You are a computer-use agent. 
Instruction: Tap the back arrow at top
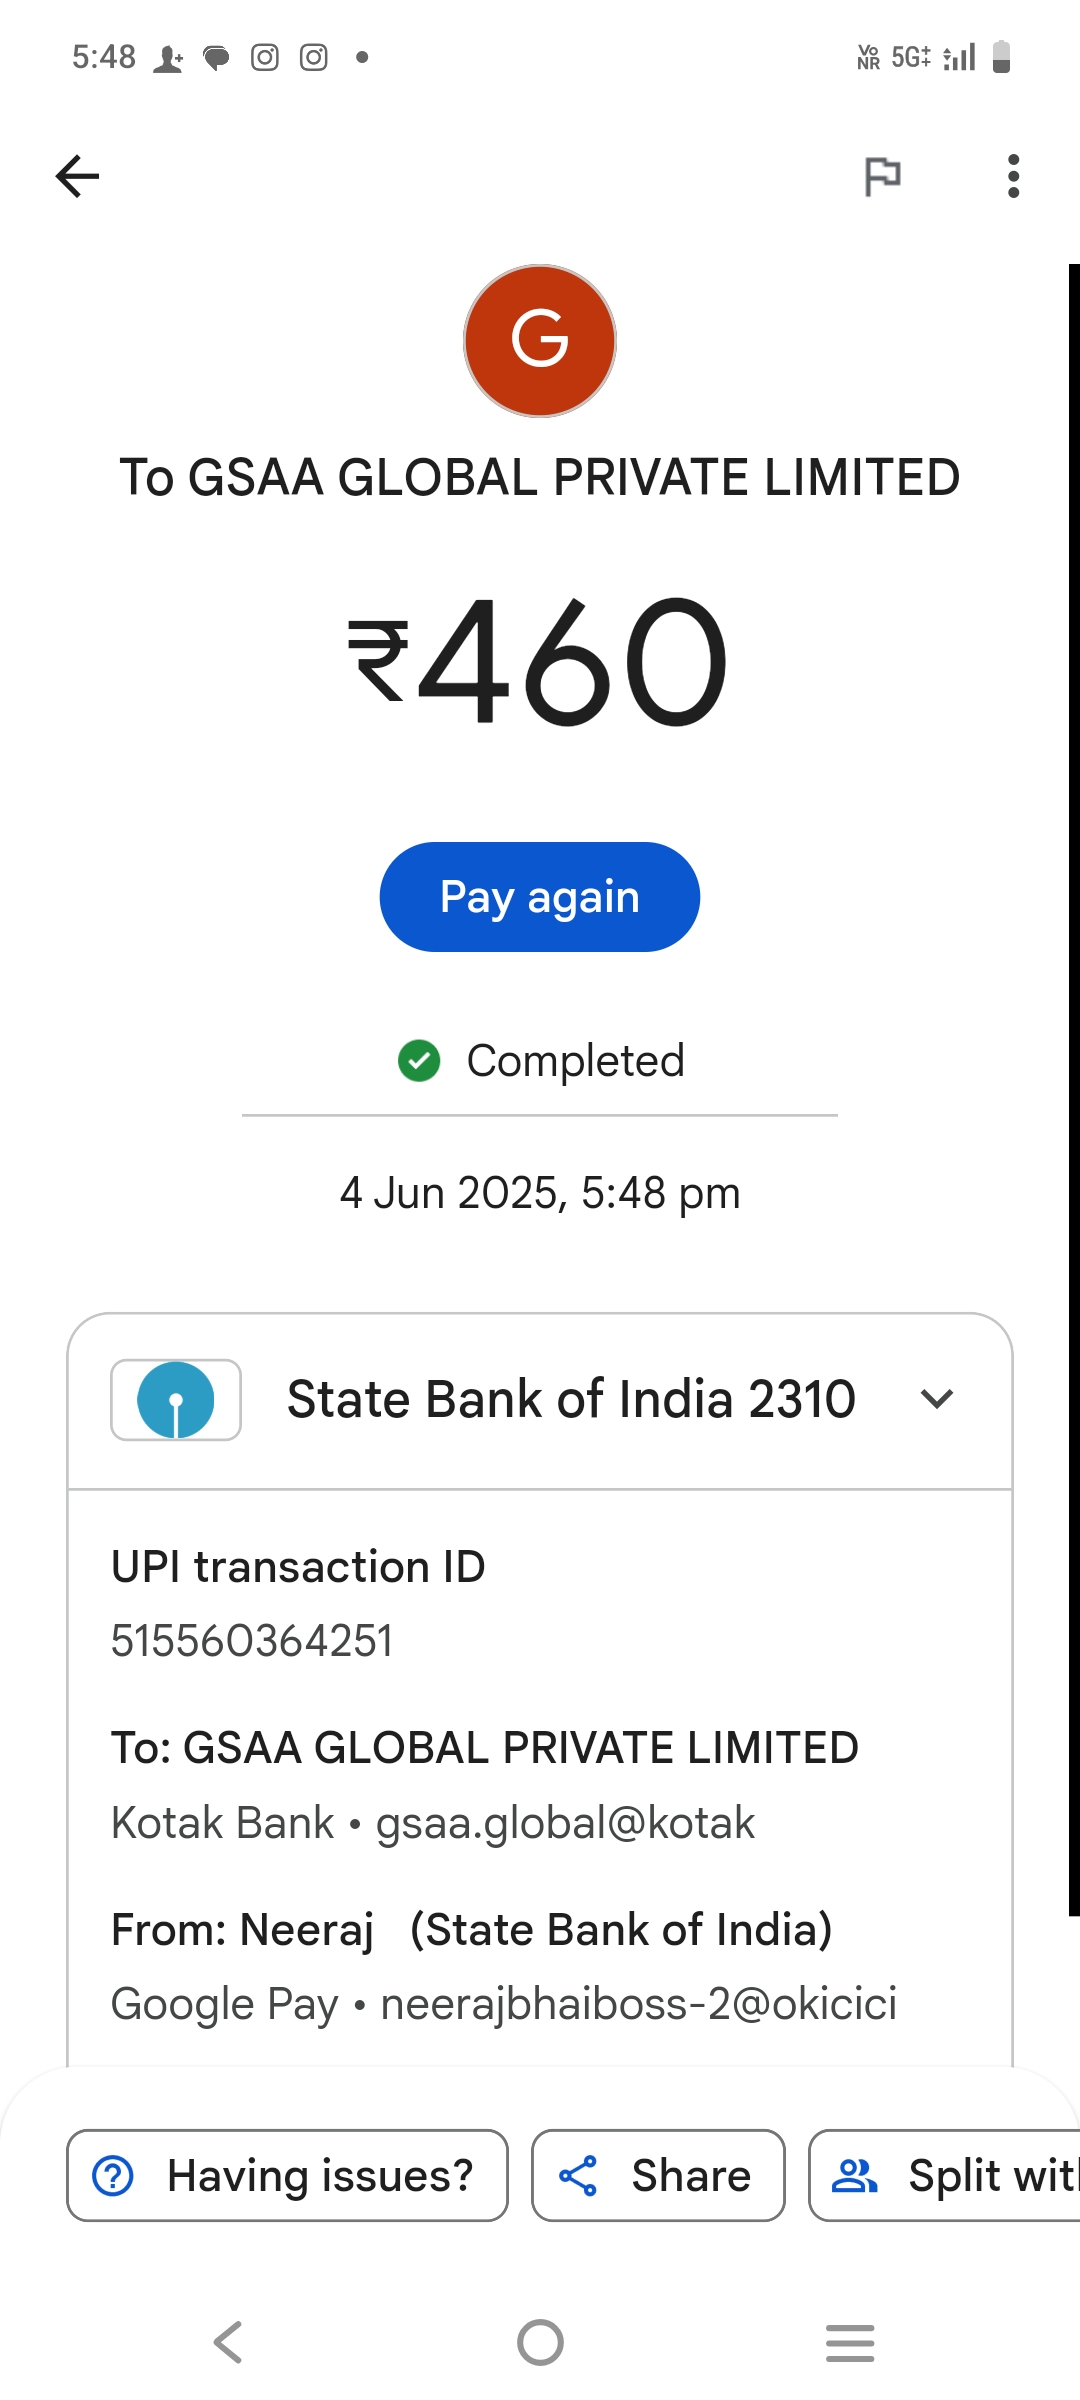pyautogui.click(x=77, y=177)
